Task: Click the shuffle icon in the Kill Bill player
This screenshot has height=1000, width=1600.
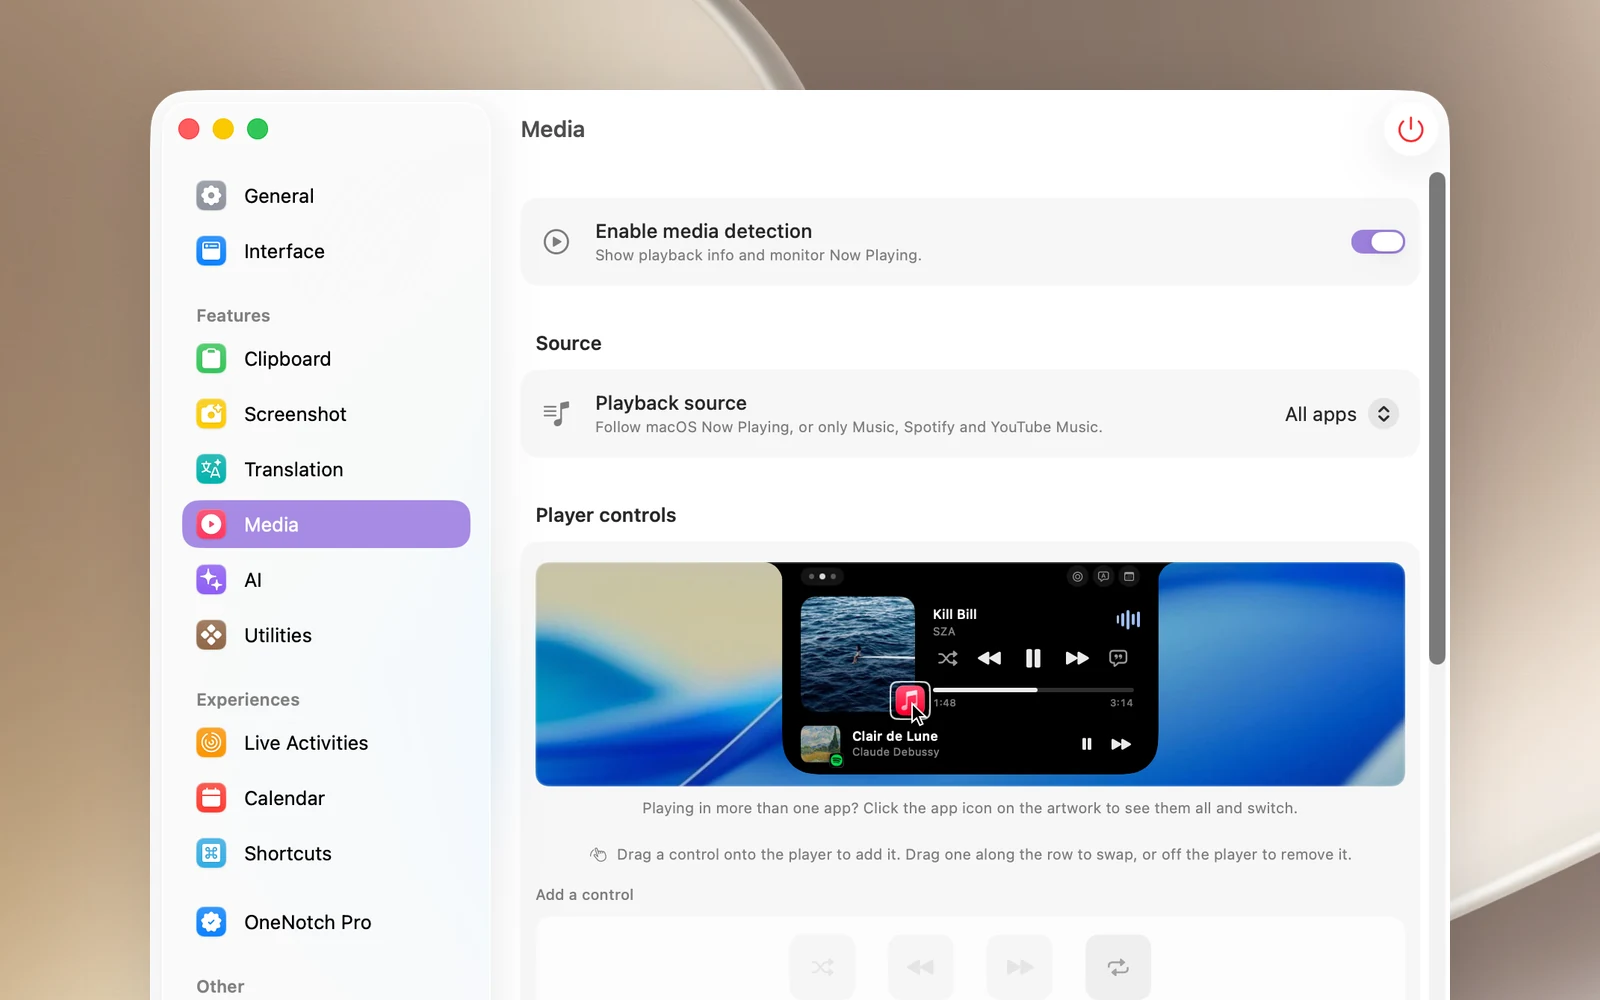Action: point(947,658)
